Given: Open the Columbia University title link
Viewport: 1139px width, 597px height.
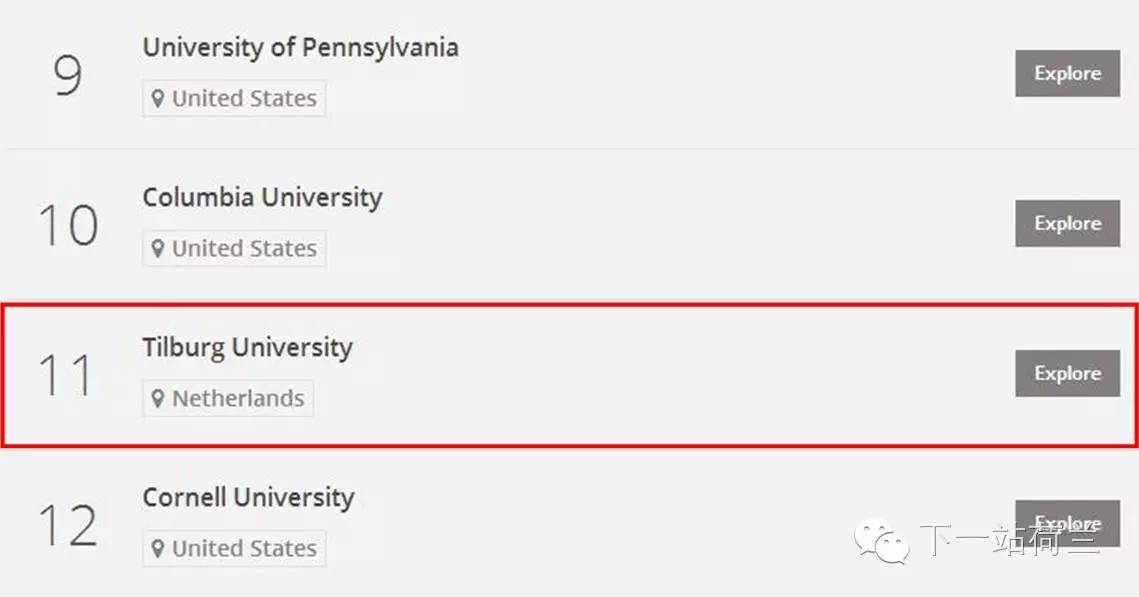Looking at the screenshot, I should [x=262, y=198].
